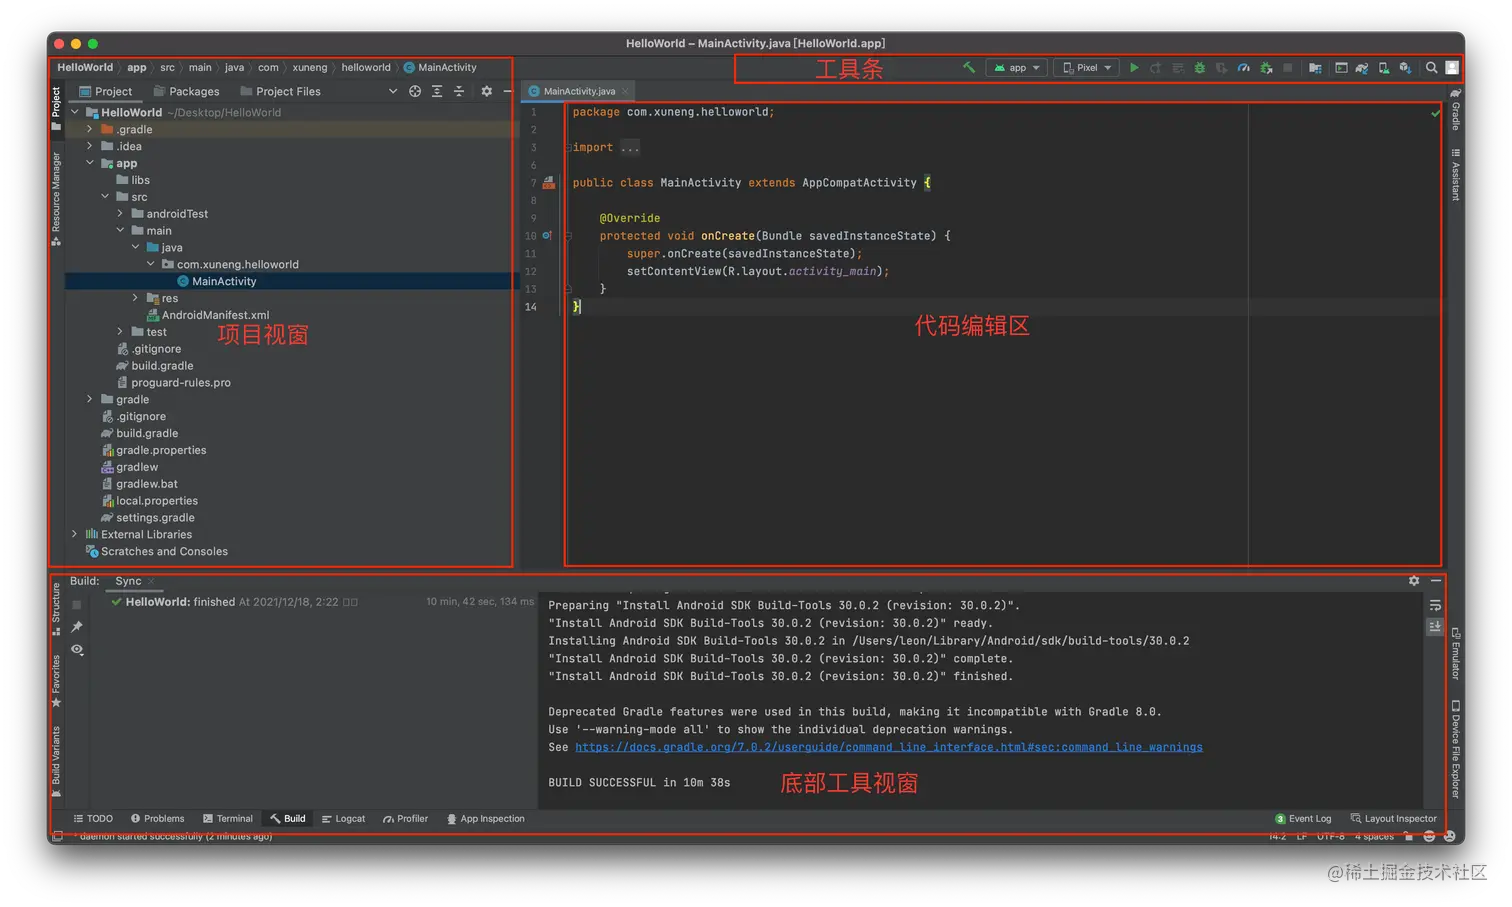Switch to the Packages view tab
The height and width of the screenshot is (907, 1512).
186,91
